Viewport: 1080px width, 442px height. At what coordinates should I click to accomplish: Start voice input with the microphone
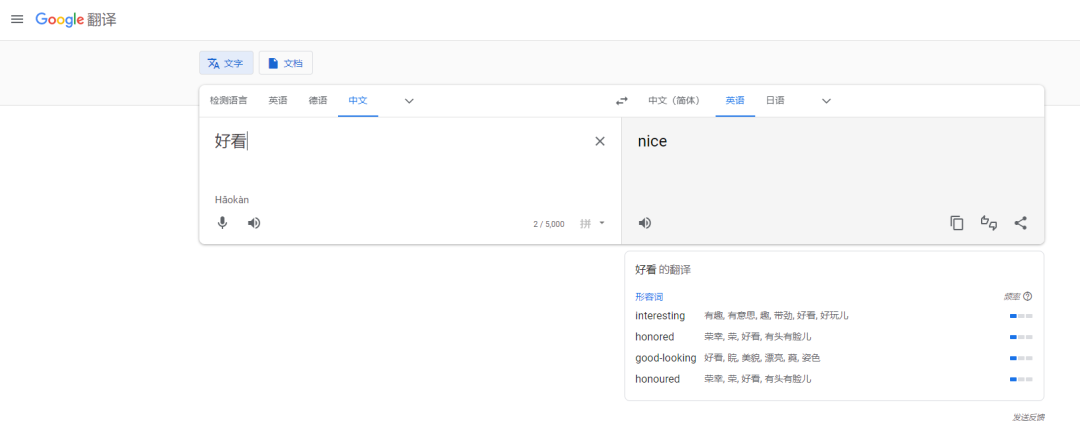pos(222,223)
